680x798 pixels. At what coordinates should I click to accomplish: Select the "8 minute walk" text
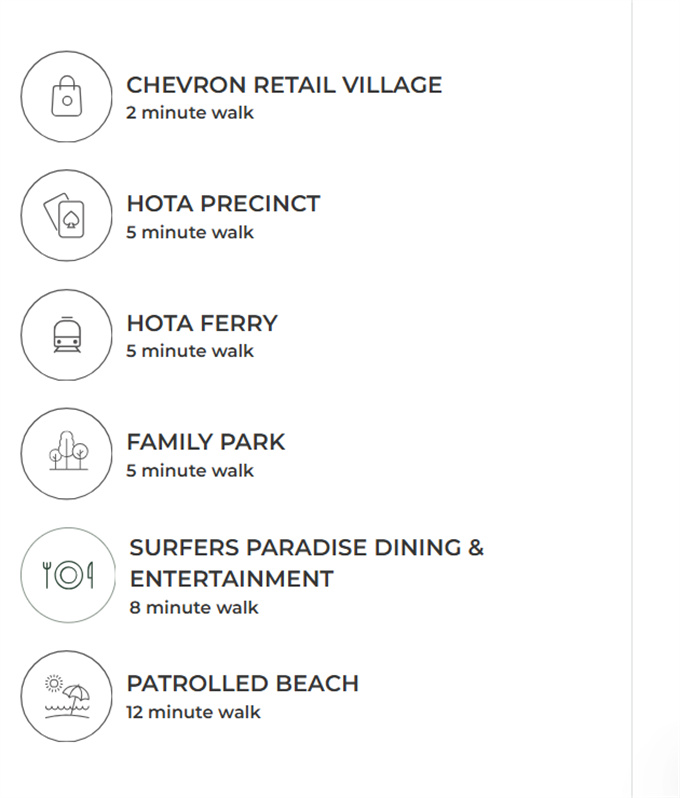tap(194, 607)
